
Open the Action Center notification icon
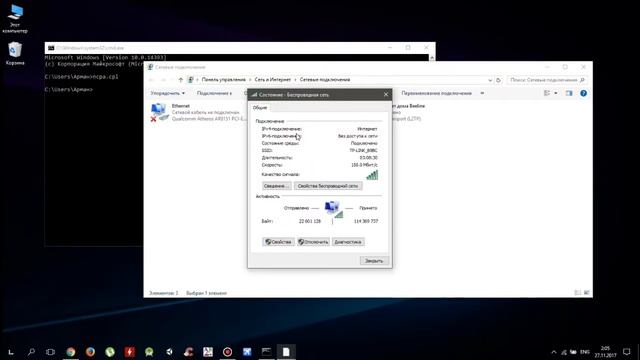[x=627, y=352]
